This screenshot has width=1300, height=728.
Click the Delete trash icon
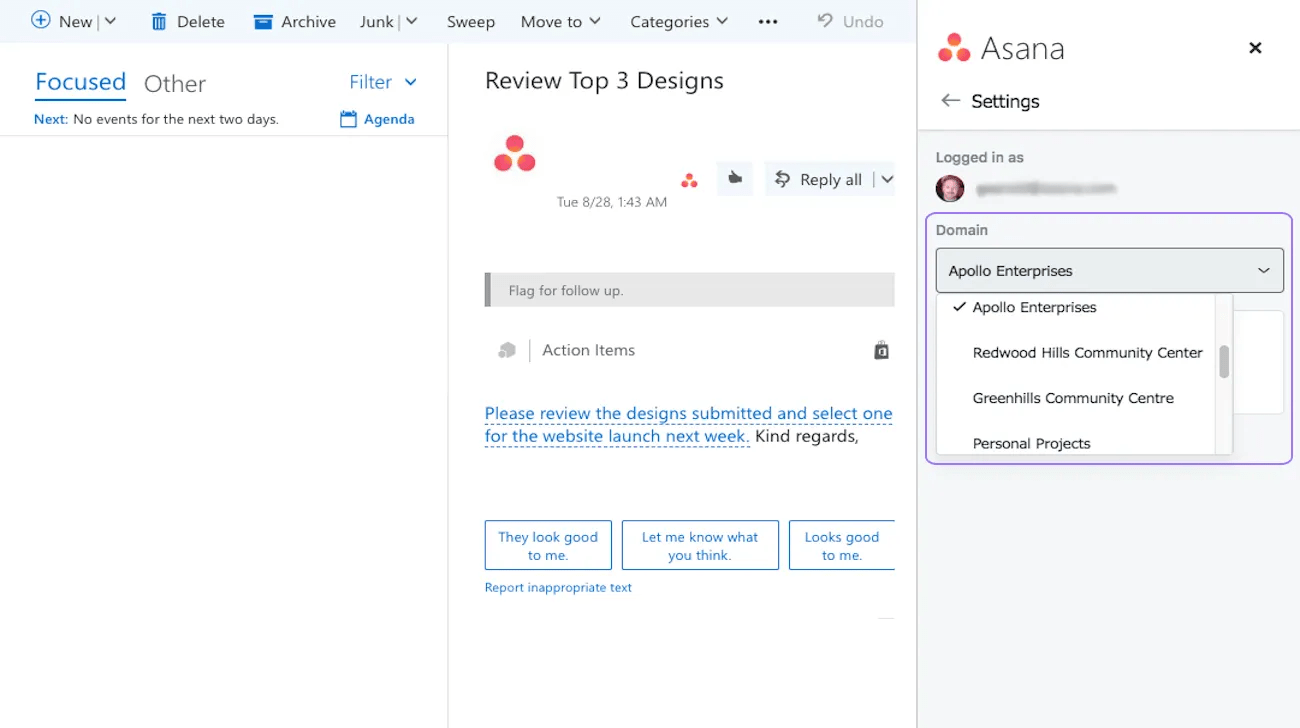pos(158,21)
